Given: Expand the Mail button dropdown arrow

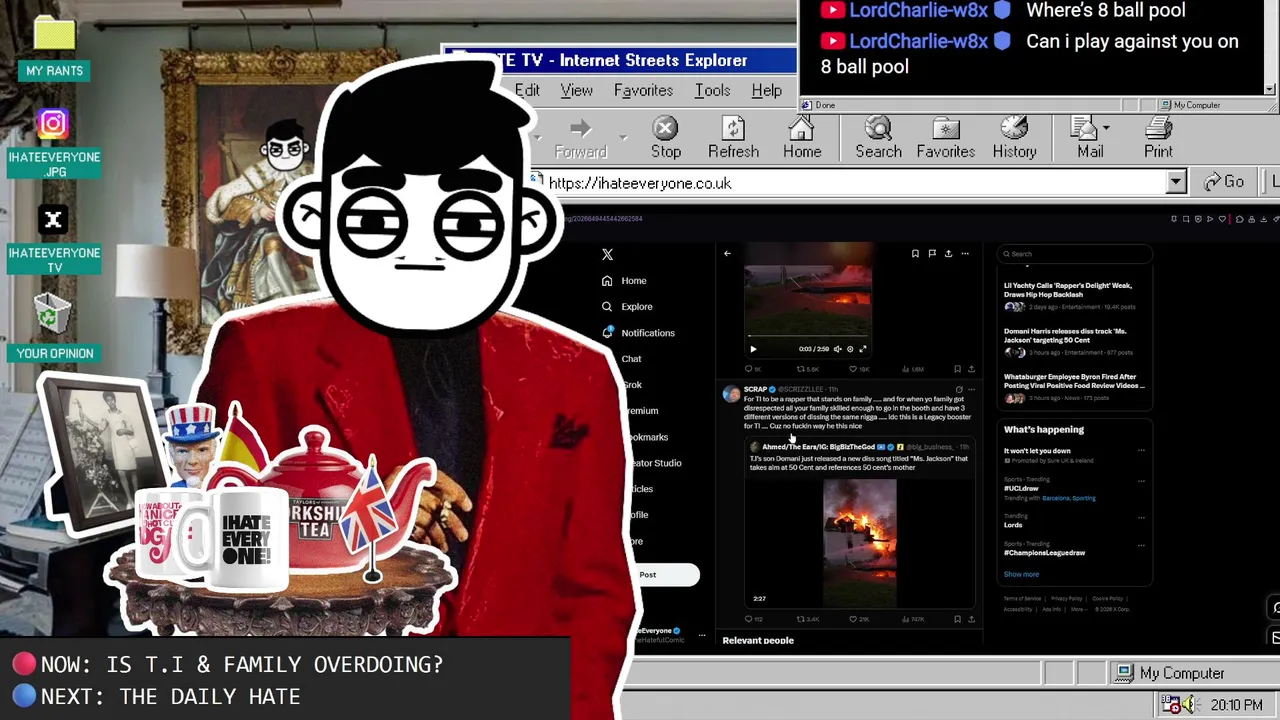Looking at the screenshot, I should tap(1106, 129).
